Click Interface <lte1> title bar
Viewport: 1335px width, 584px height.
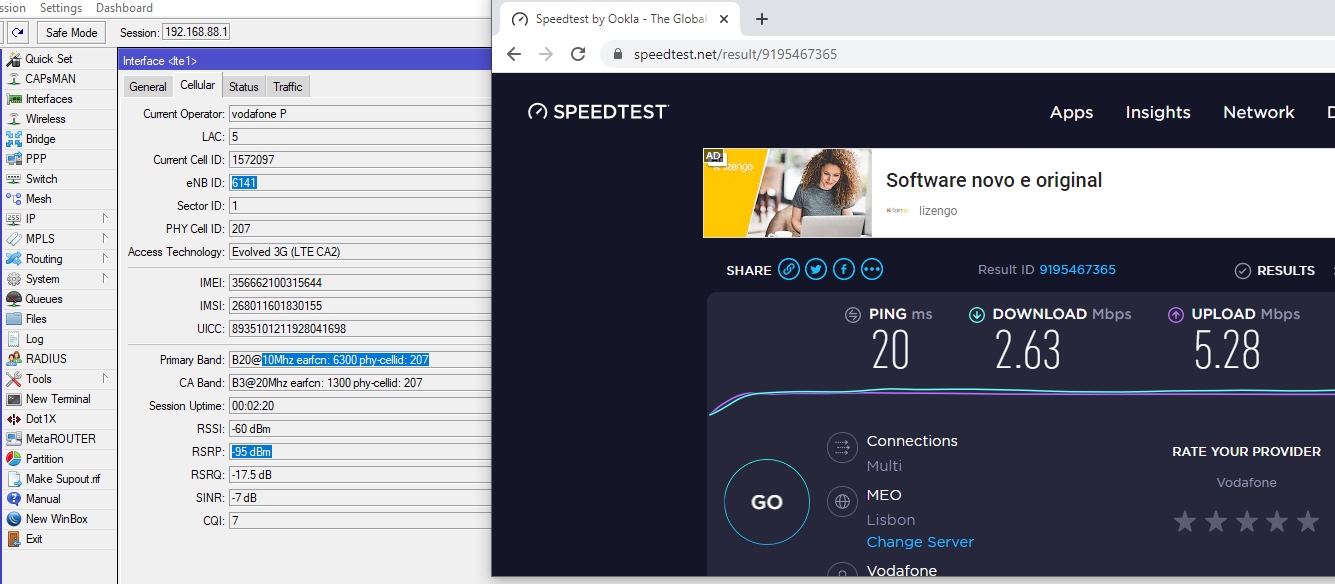point(305,61)
